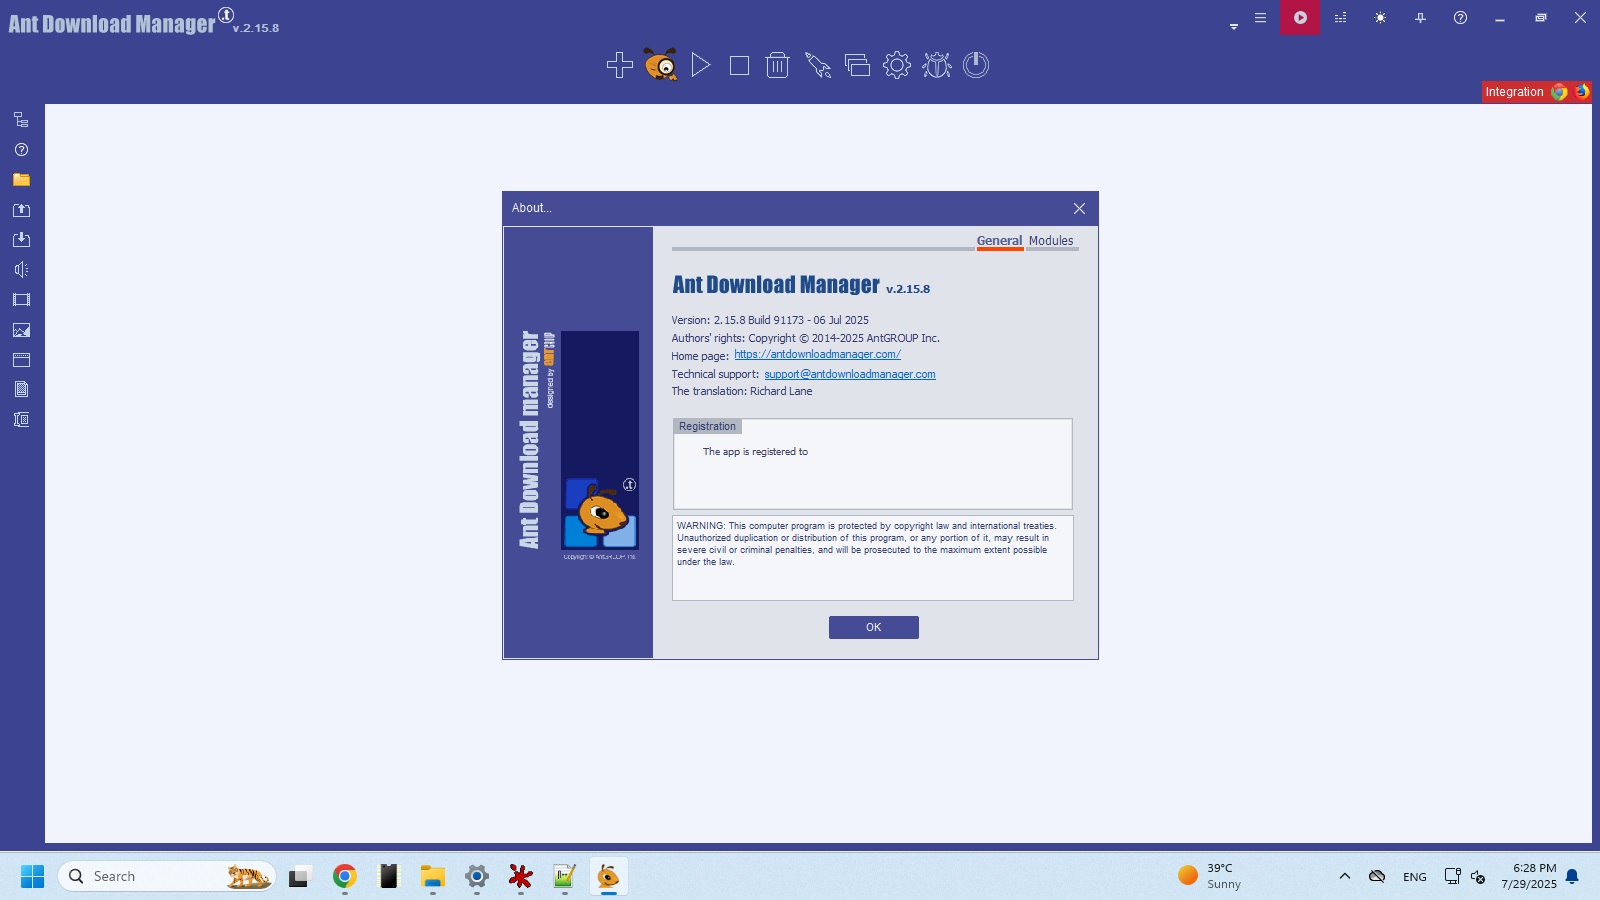Stop downloads with the square icon
The image size is (1600, 900).
(740, 66)
